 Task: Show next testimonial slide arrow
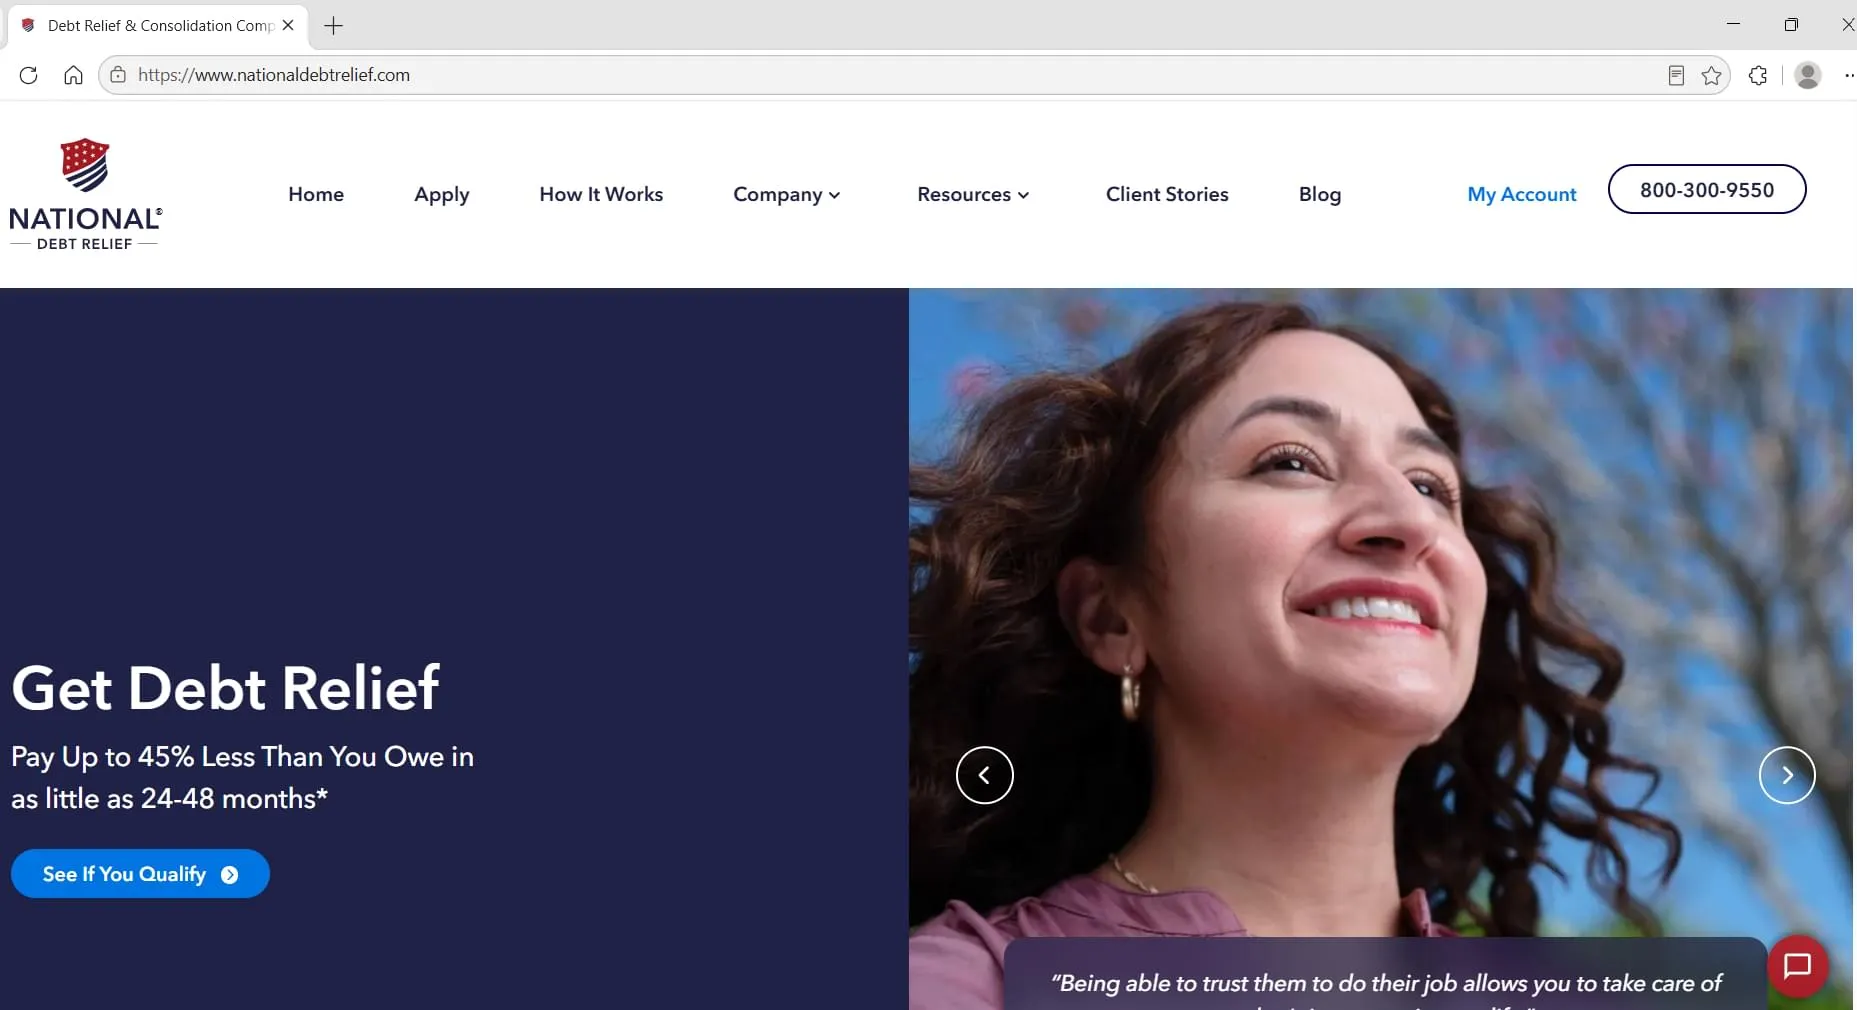pos(1787,775)
